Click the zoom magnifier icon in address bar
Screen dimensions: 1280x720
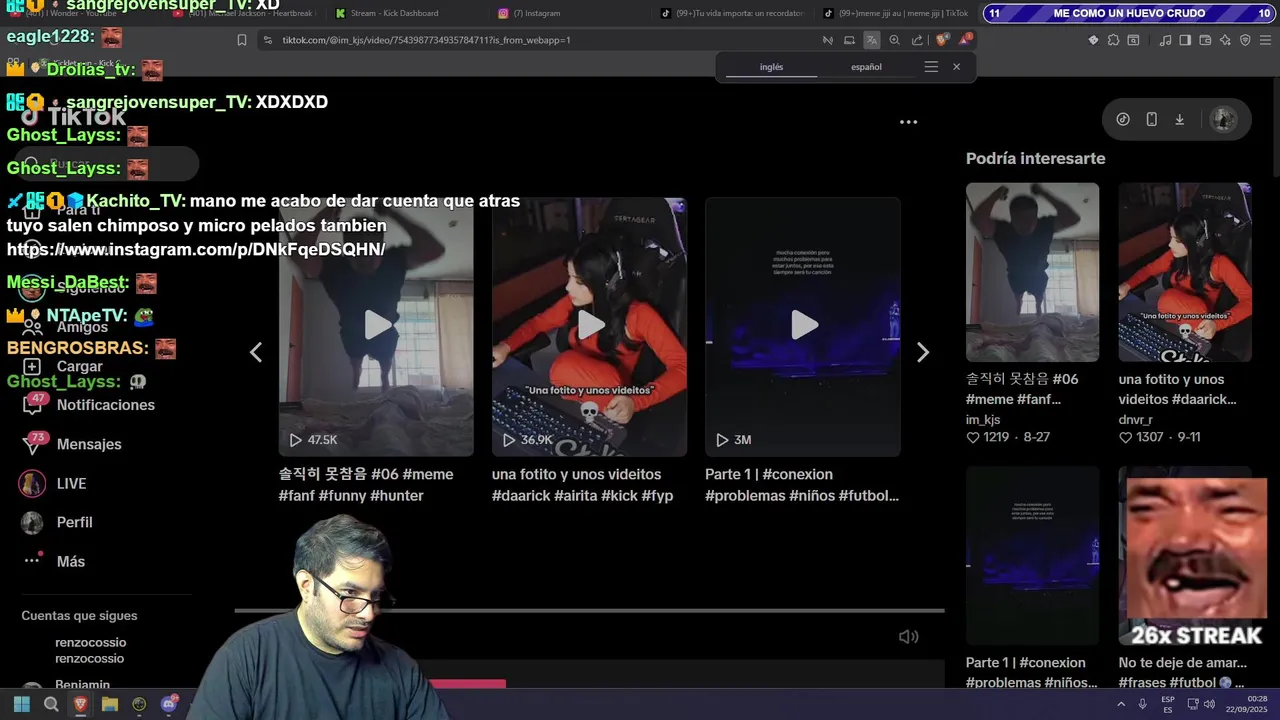click(x=894, y=40)
